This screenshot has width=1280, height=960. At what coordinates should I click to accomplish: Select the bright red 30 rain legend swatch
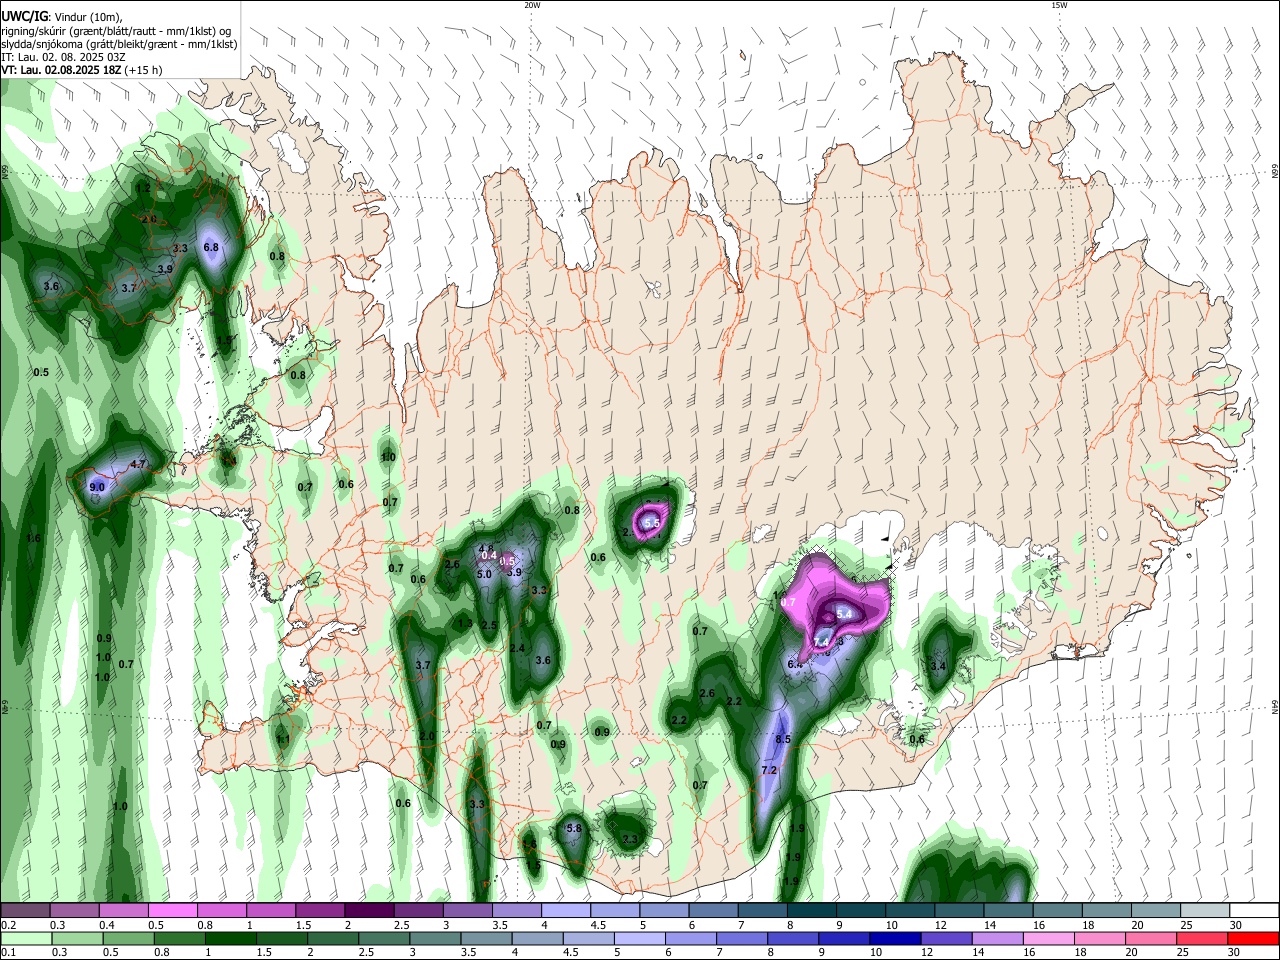point(1253,938)
